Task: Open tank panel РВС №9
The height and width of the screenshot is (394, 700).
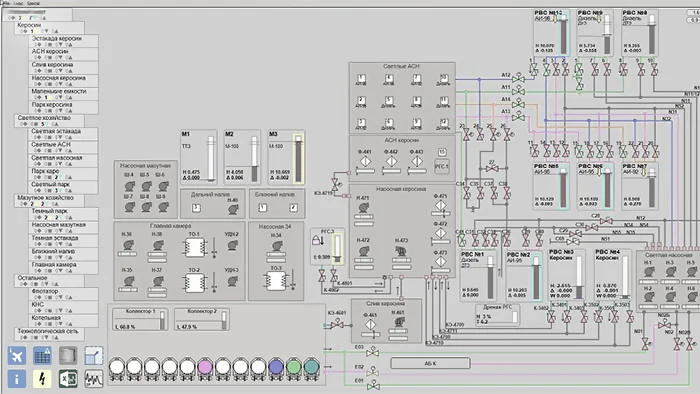Action: [x=595, y=33]
